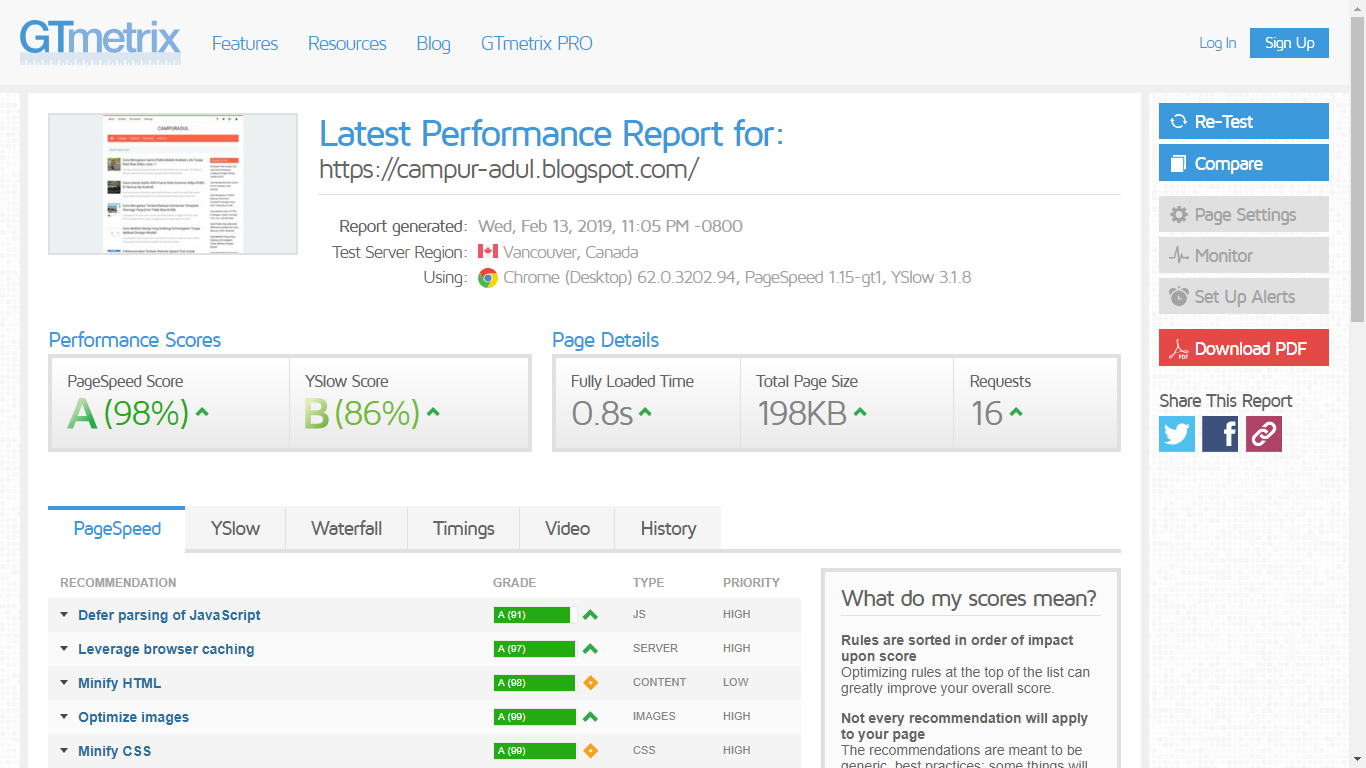Click the orange diamond icon for Minify HTML
The width and height of the screenshot is (1366, 768).
pyautogui.click(x=590, y=683)
